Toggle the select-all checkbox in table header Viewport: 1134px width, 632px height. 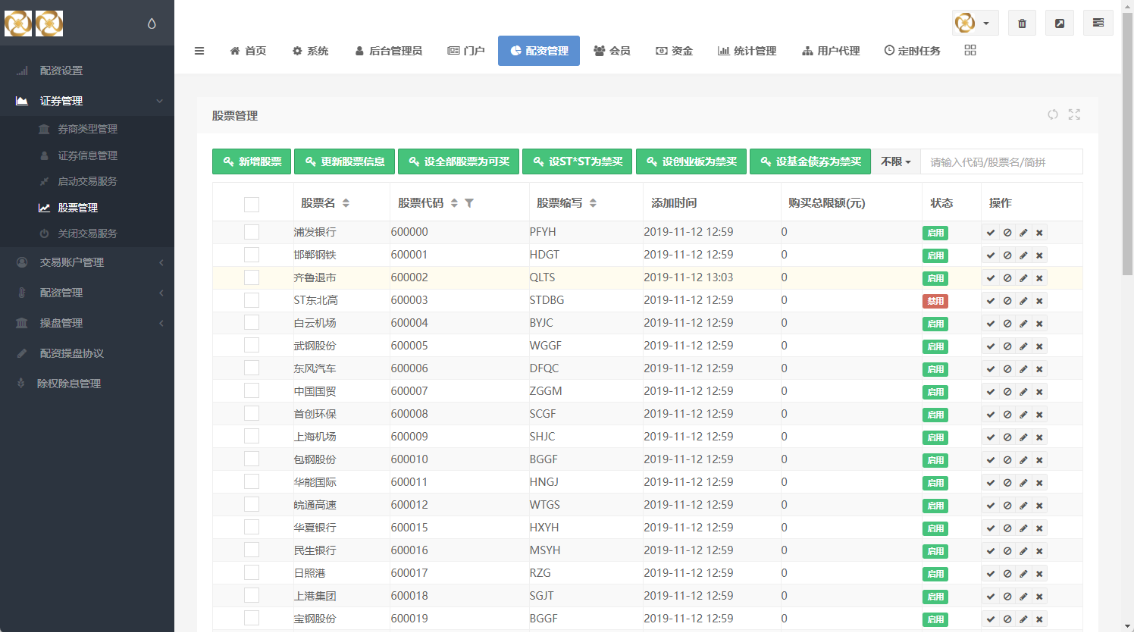coord(251,204)
